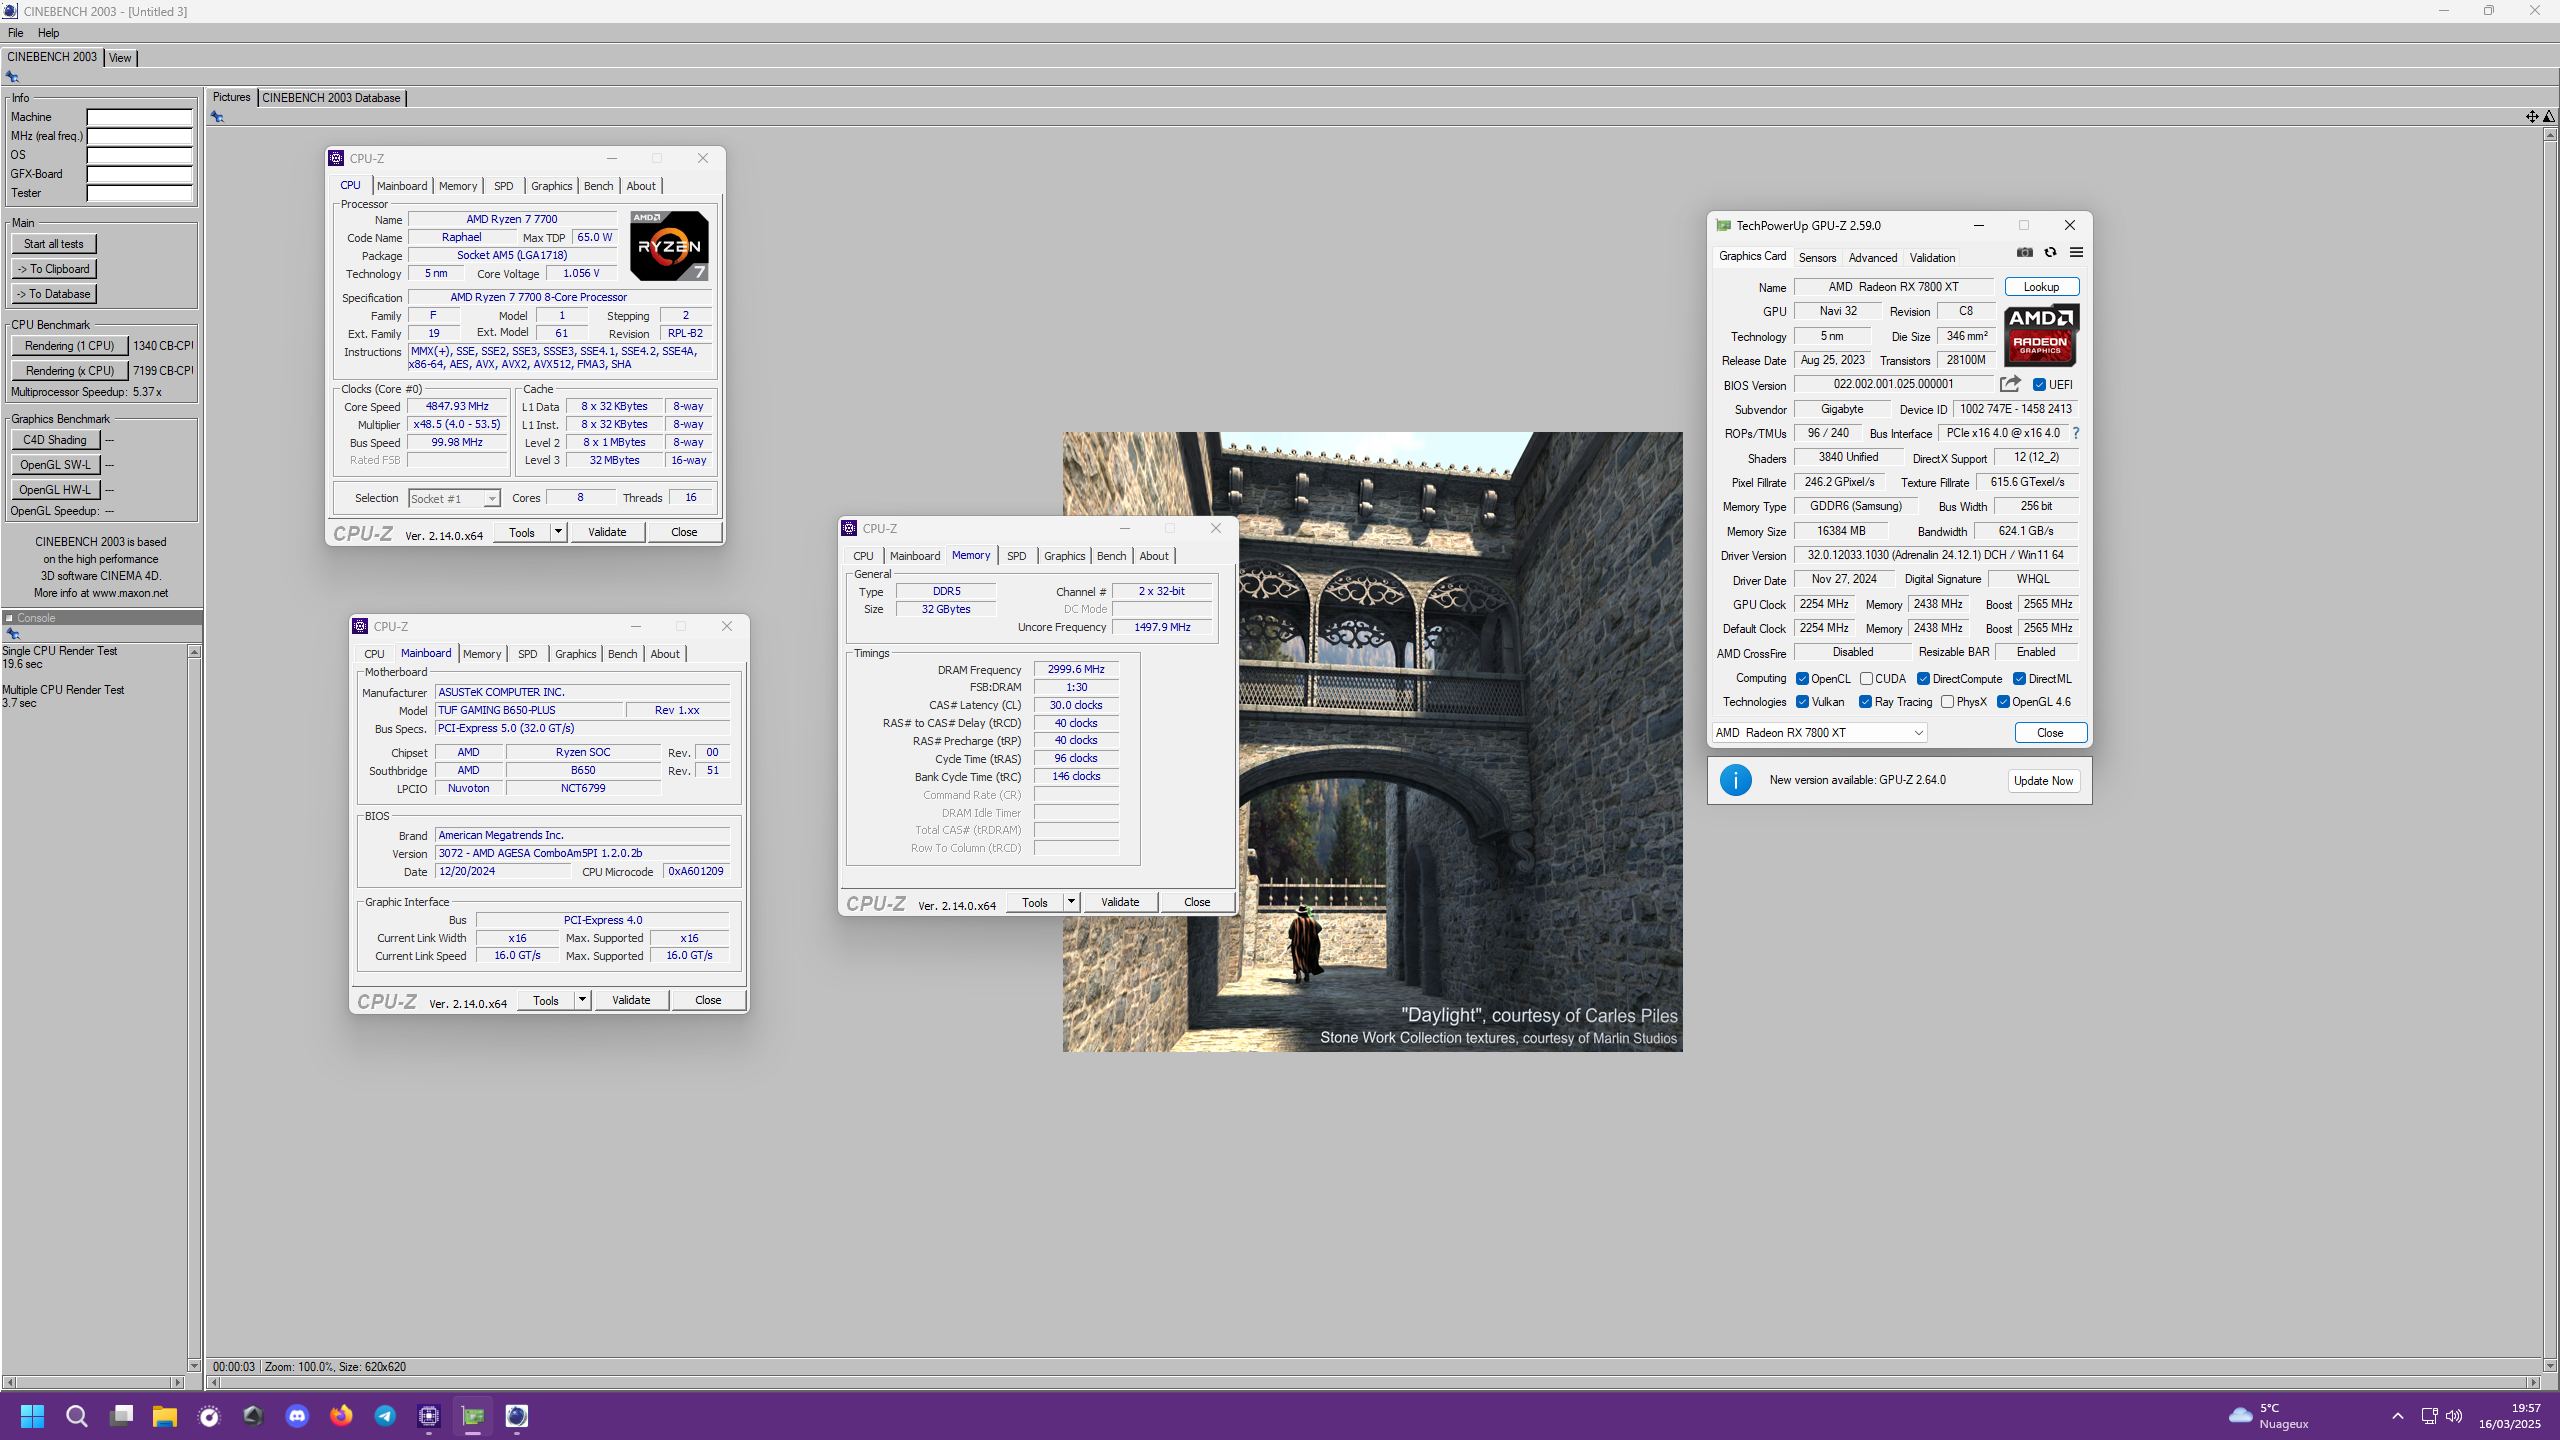This screenshot has height=1440, width=2560.
Task: Open the Graphics tab in CPU-Z Mainboard window
Action: (575, 654)
